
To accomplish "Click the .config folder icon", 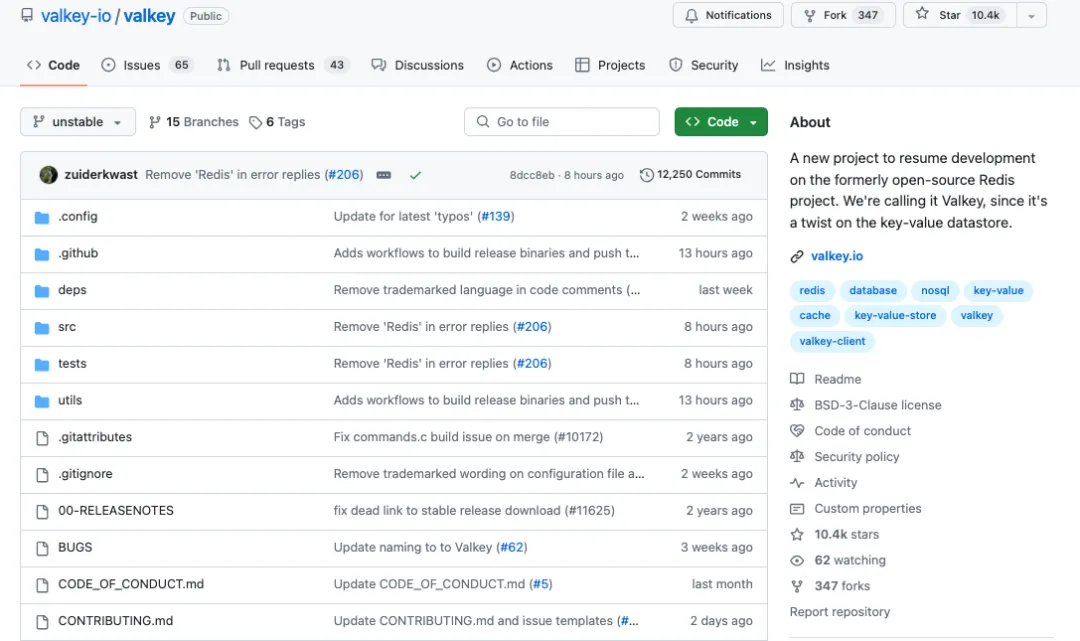I will (42, 217).
